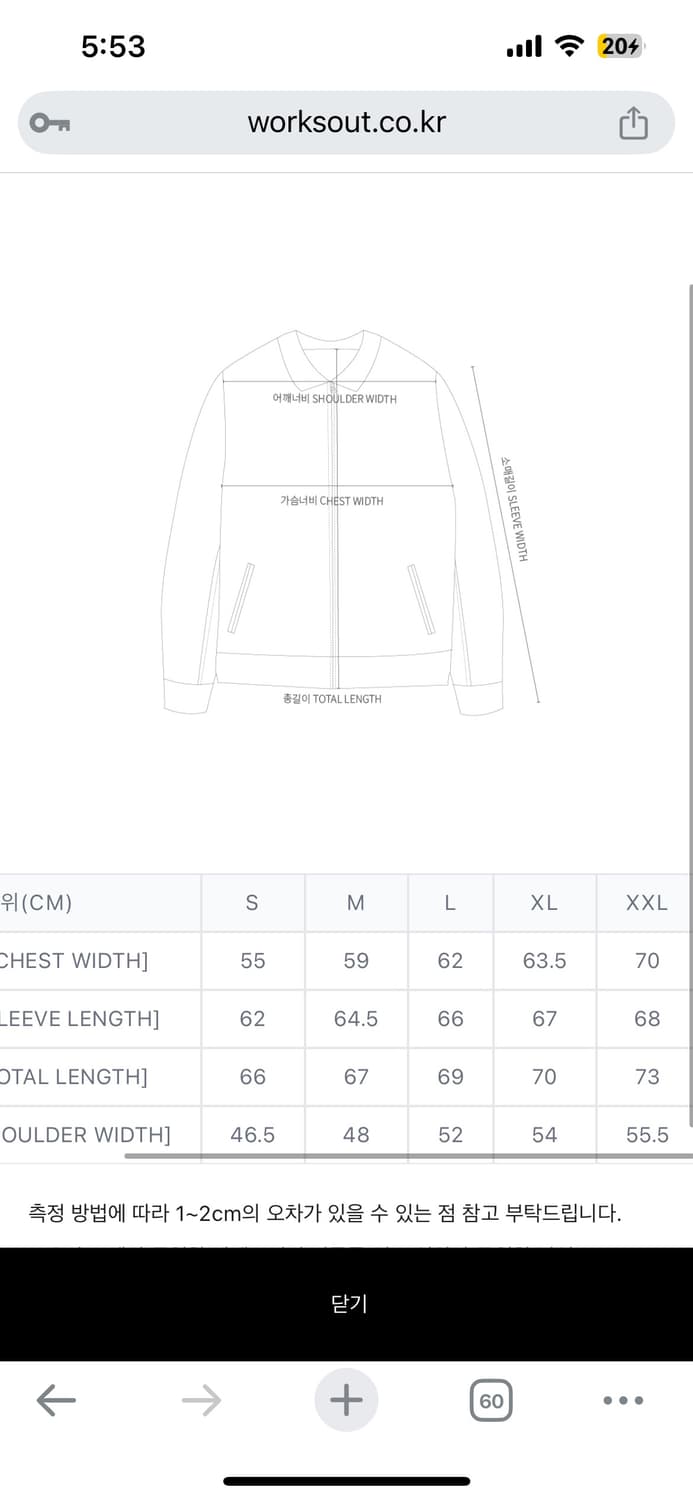The image size is (693, 1500).
Task: Tap the clock in the status bar
Action: (113, 46)
